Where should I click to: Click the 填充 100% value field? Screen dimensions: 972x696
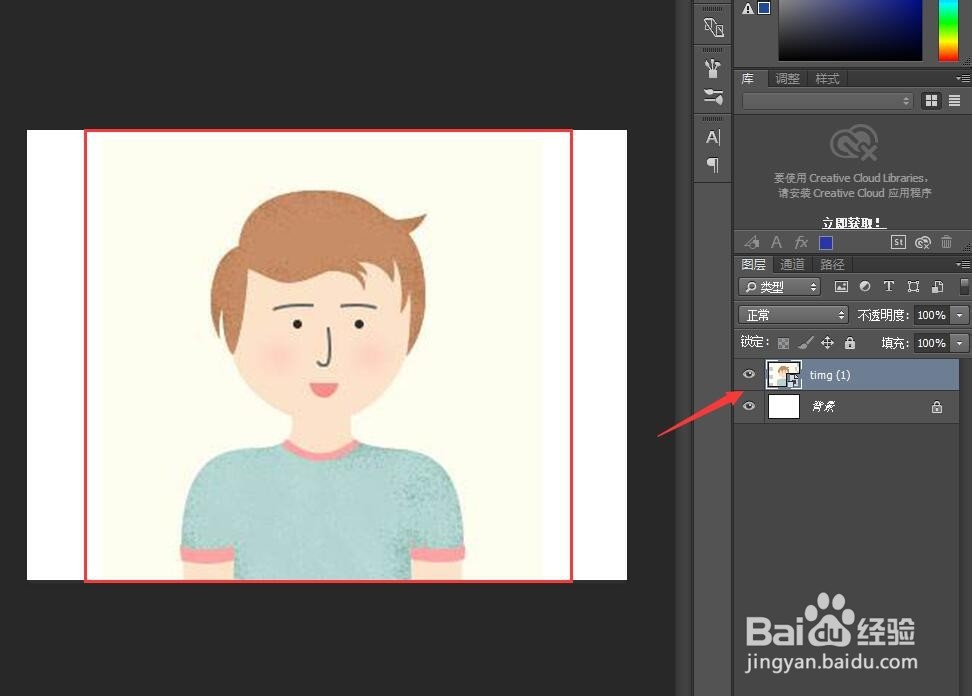[x=931, y=343]
